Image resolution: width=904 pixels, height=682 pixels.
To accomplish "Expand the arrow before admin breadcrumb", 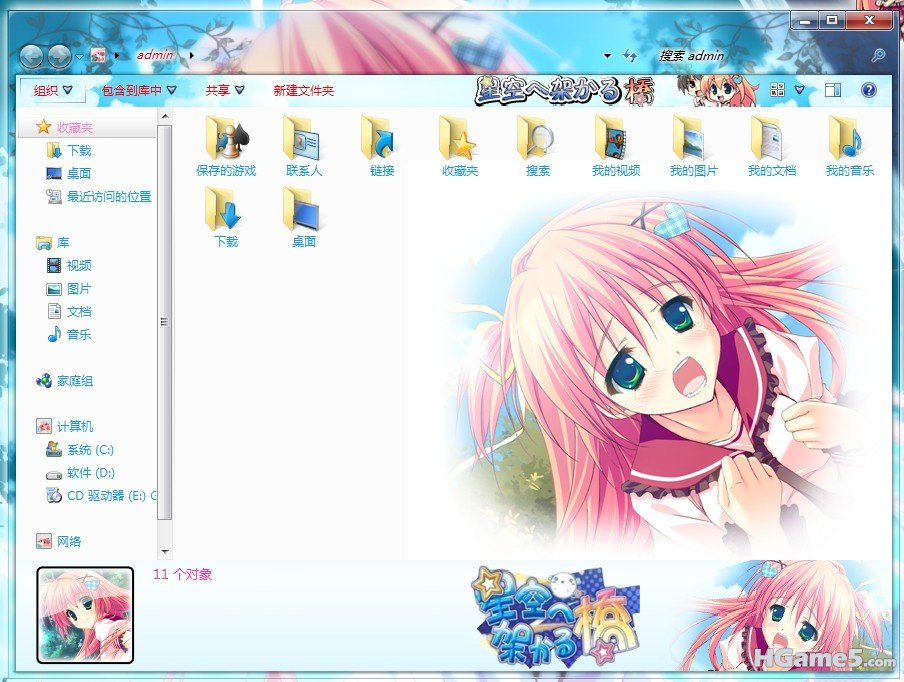I will click(x=118, y=56).
